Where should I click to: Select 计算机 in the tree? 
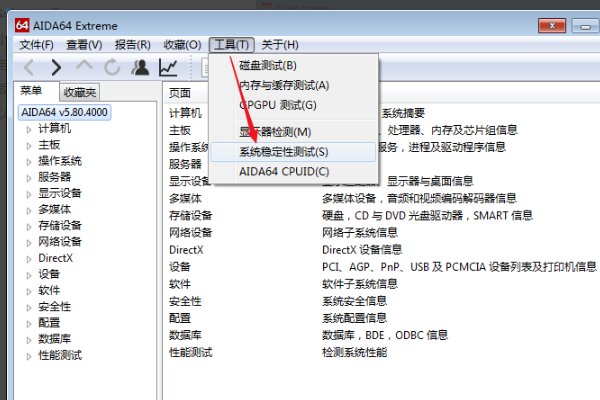54,129
